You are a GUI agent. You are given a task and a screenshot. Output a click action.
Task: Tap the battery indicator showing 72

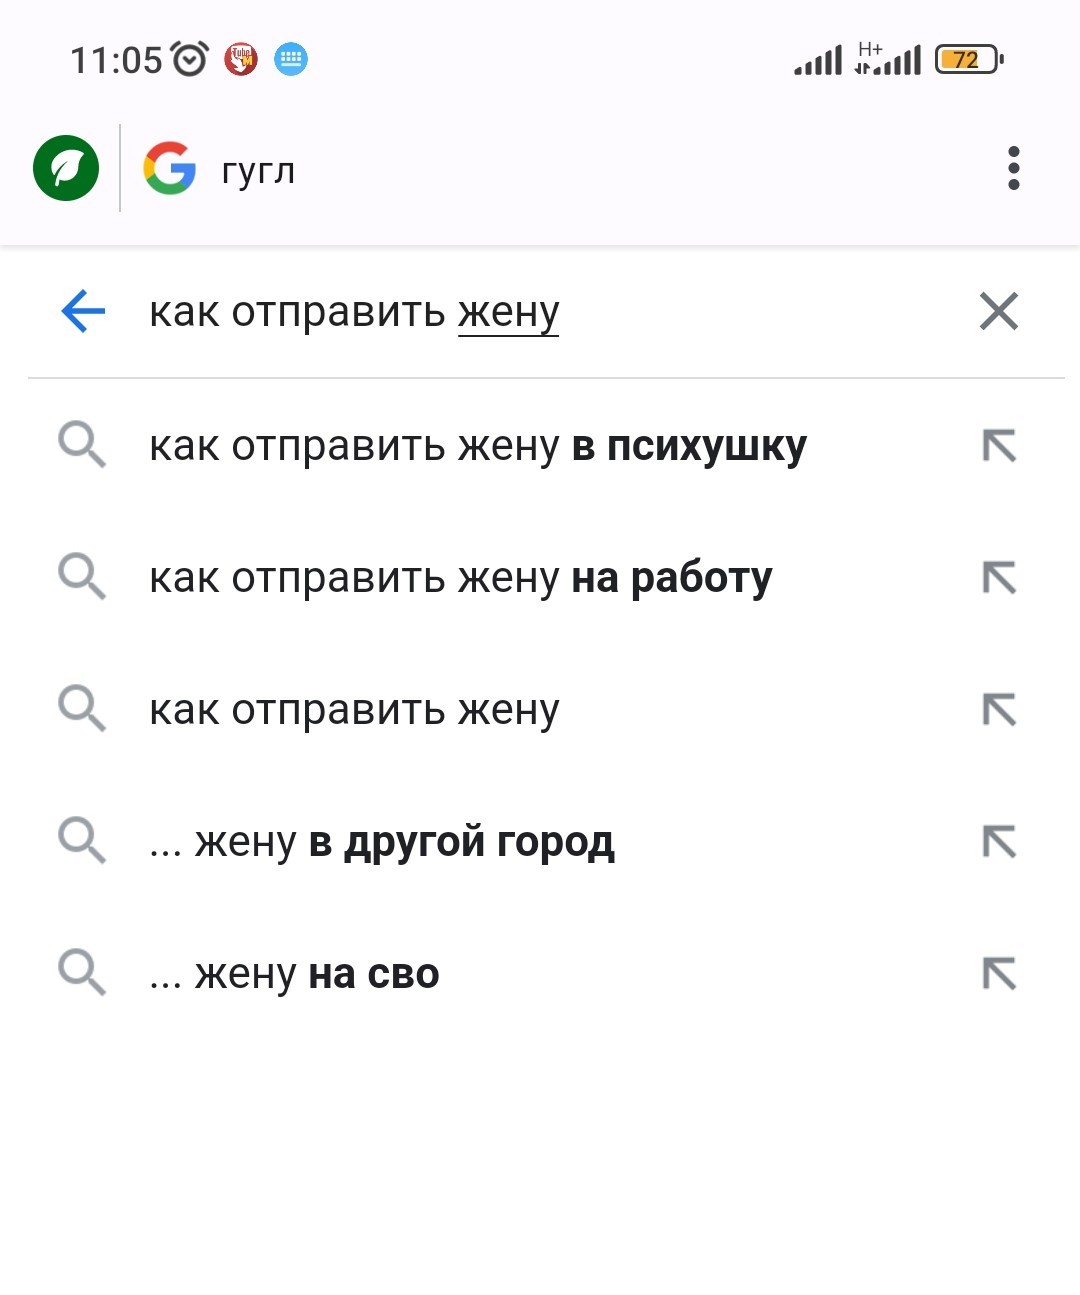click(x=969, y=60)
